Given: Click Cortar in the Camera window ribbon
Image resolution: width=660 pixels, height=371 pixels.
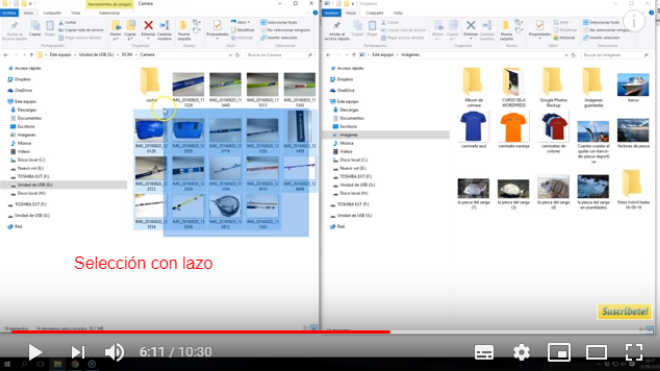Looking at the screenshot, I should [x=68, y=22].
